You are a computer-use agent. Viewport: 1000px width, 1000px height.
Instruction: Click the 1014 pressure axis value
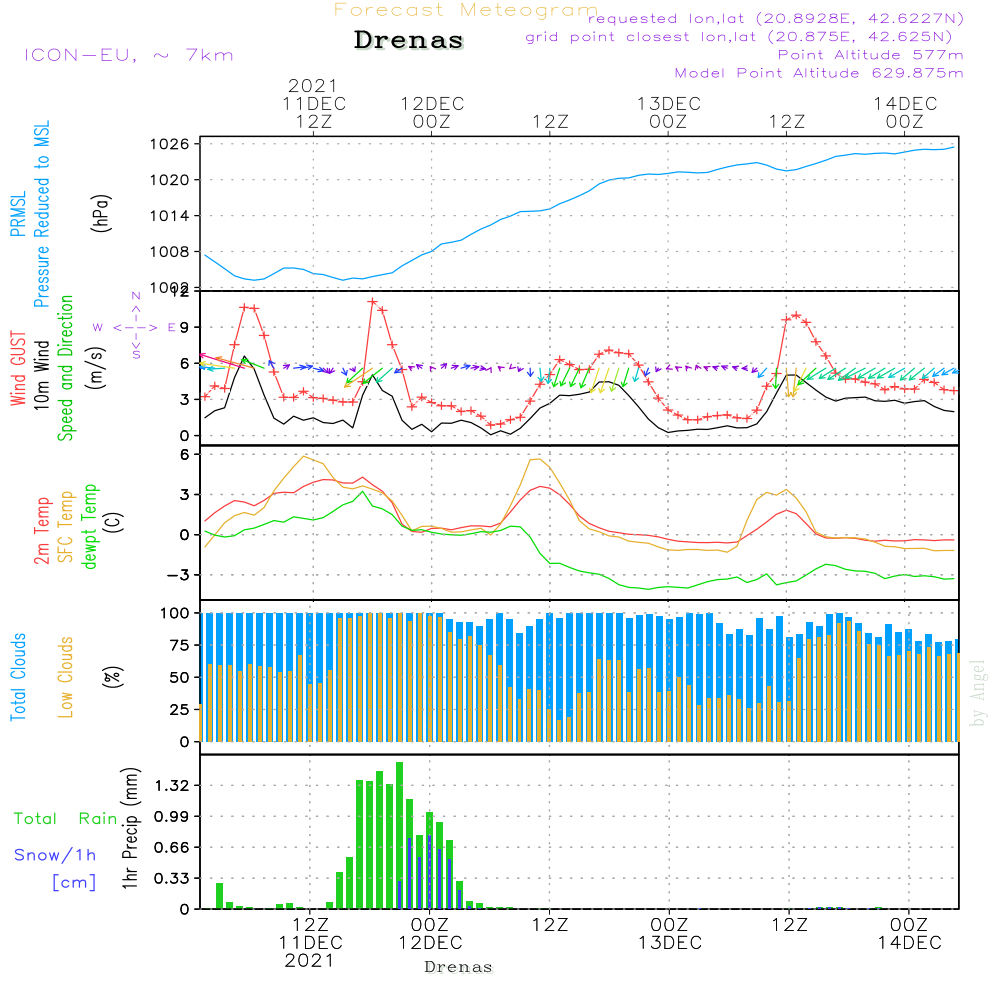coord(170,216)
